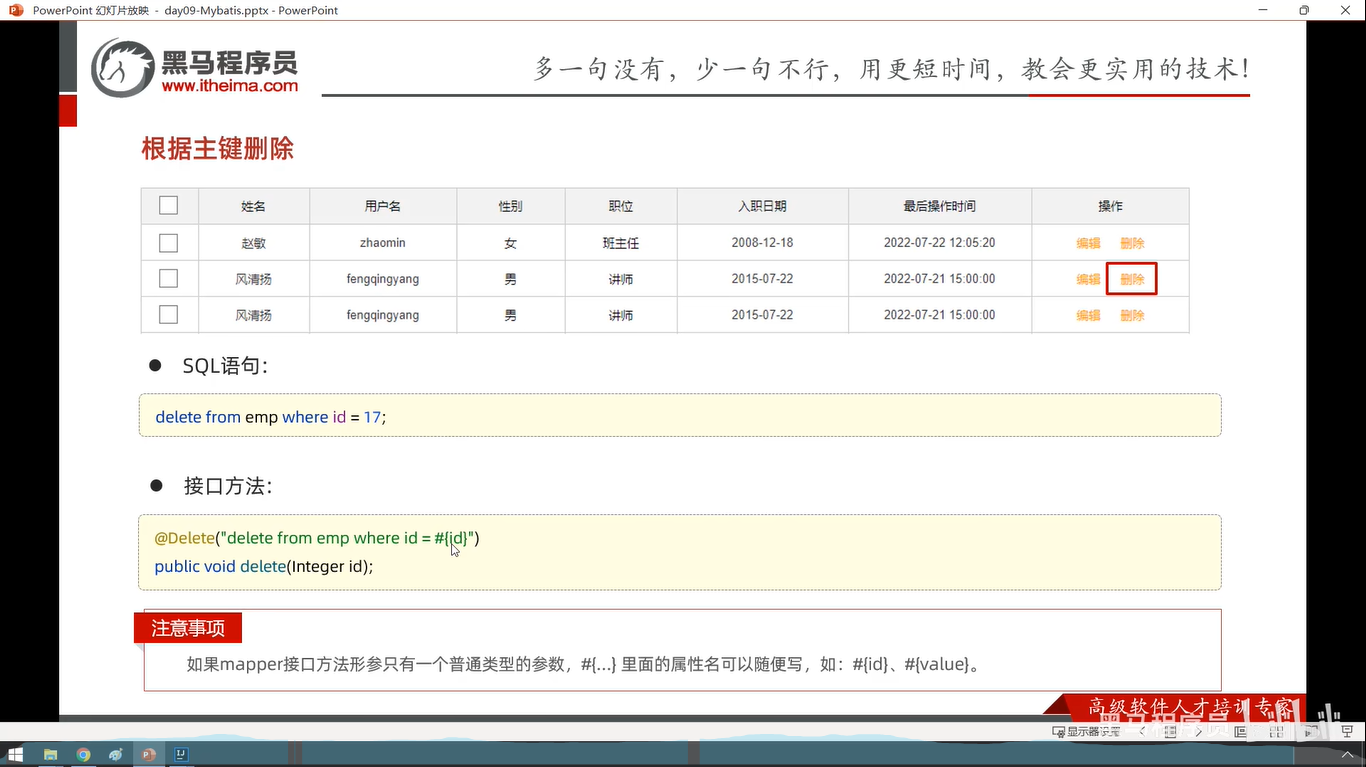Click the 职位 column header
The height and width of the screenshot is (767, 1366).
pyautogui.click(x=621, y=206)
